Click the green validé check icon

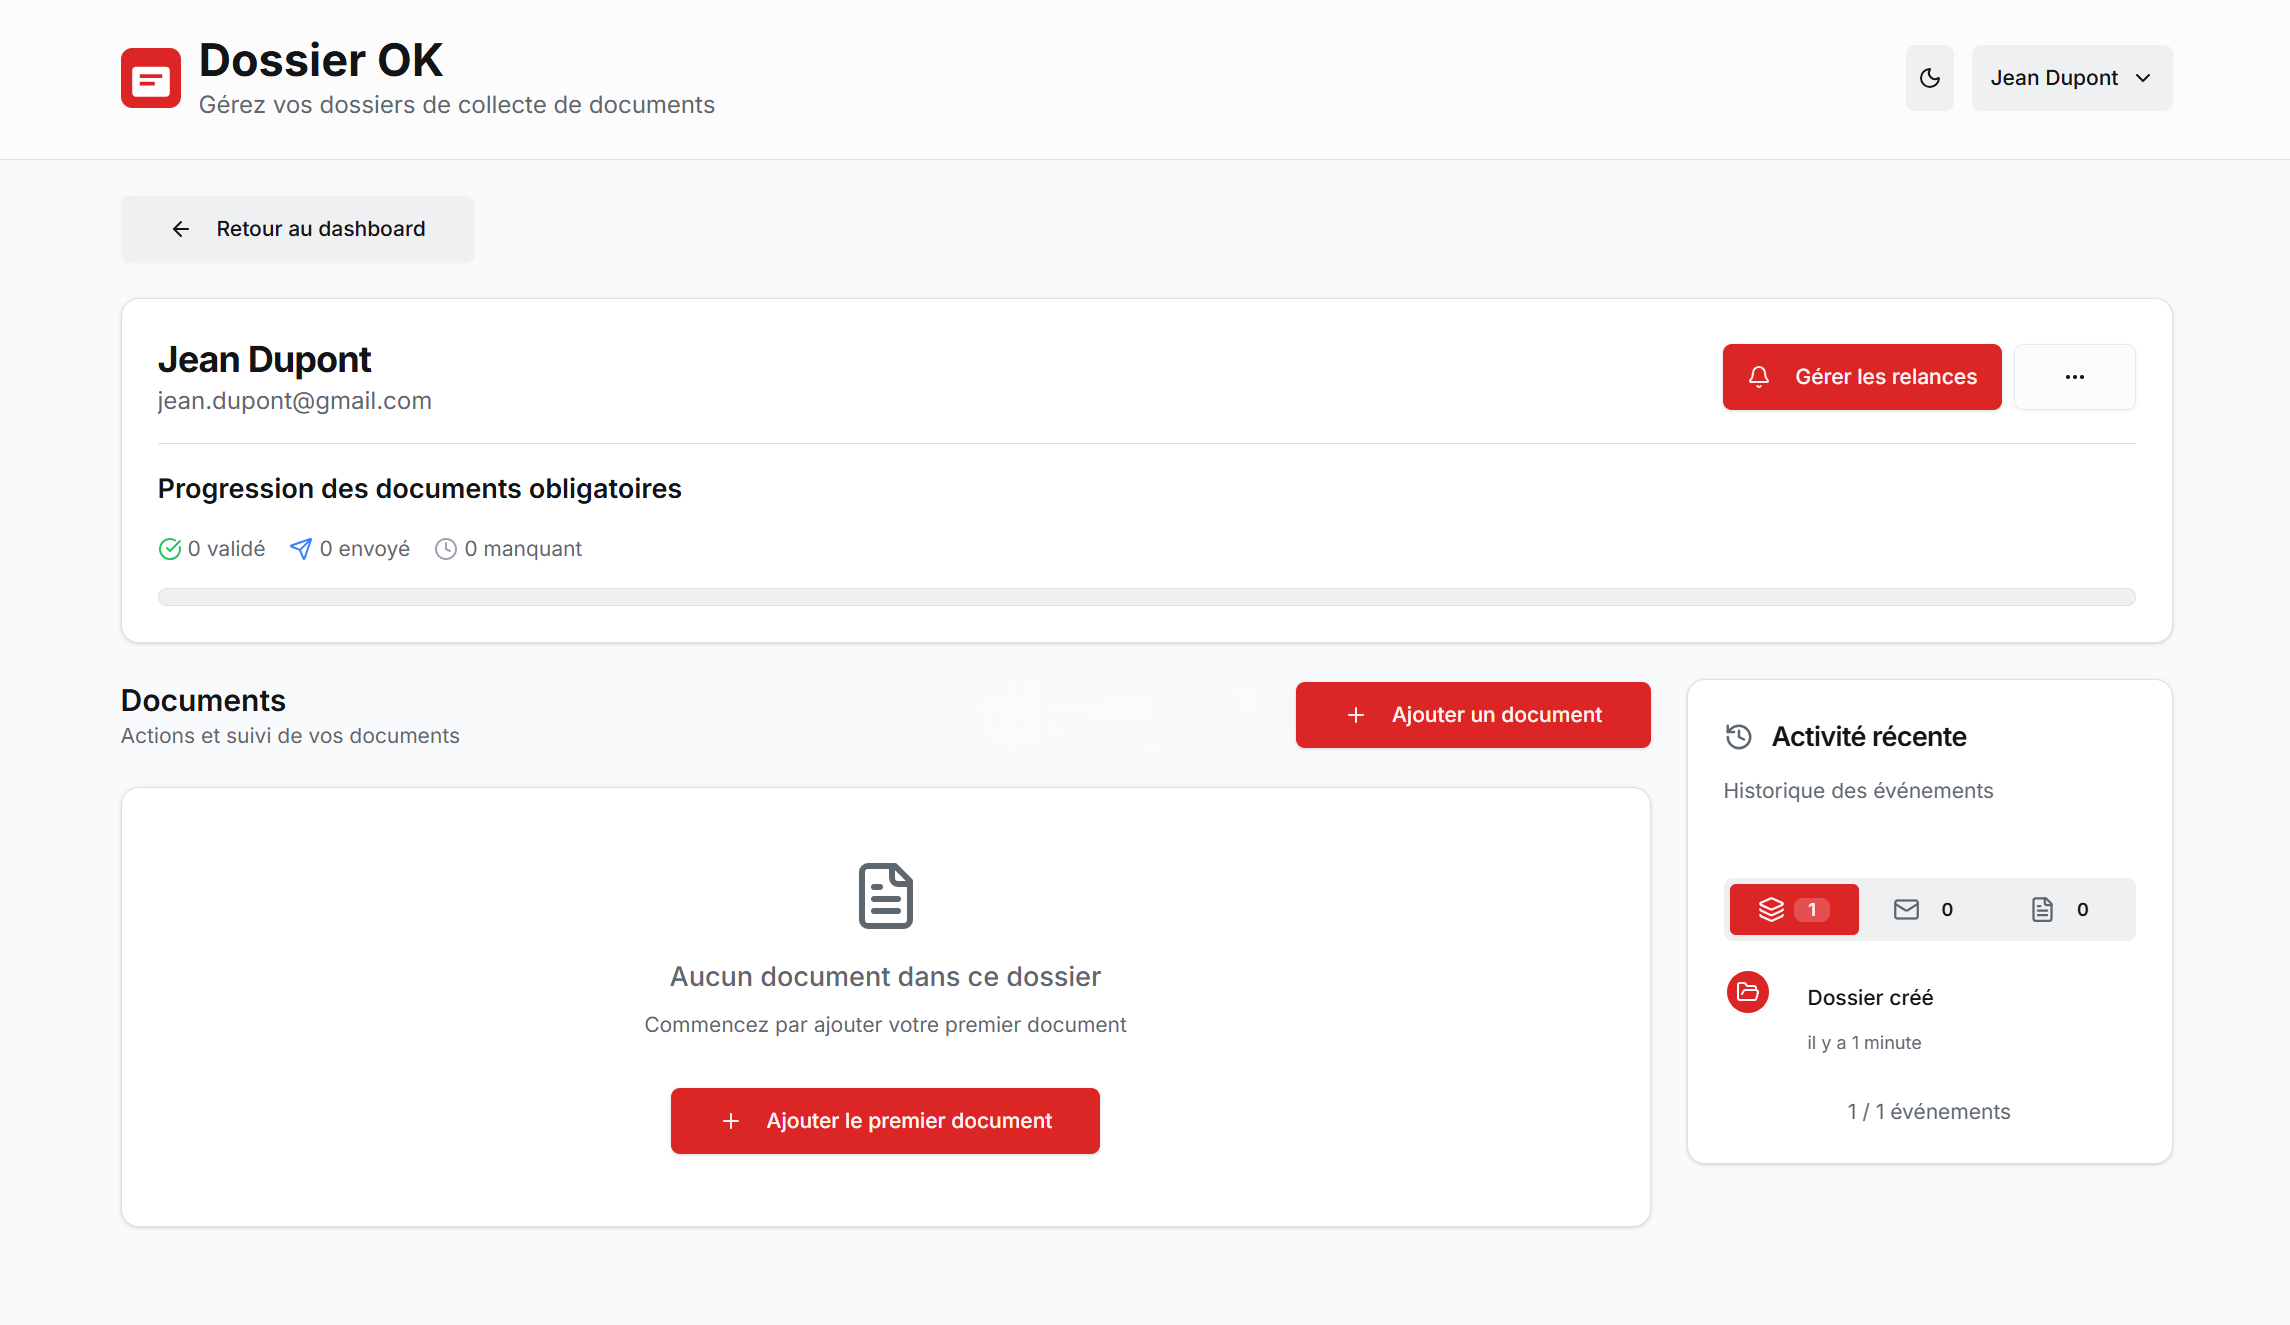[170, 549]
